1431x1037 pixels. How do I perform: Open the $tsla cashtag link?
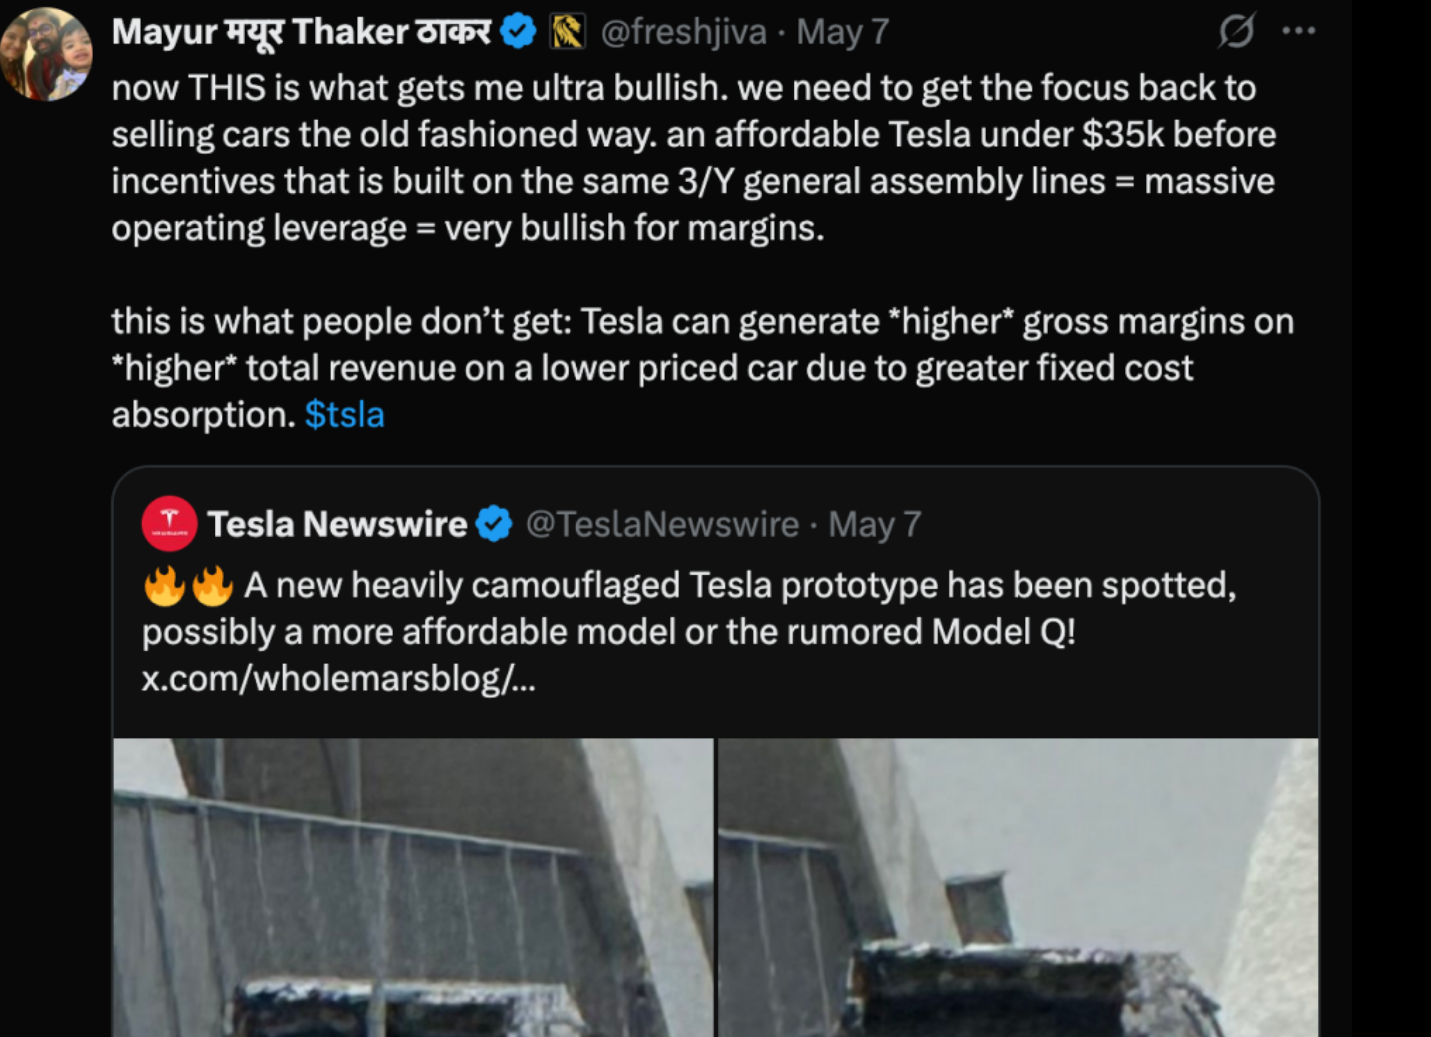point(345,414)
